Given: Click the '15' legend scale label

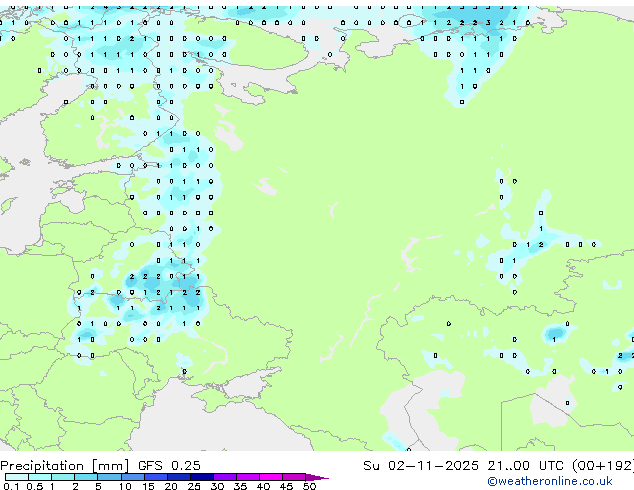Looking at the screenshot, I should click(x=148, y=486).
